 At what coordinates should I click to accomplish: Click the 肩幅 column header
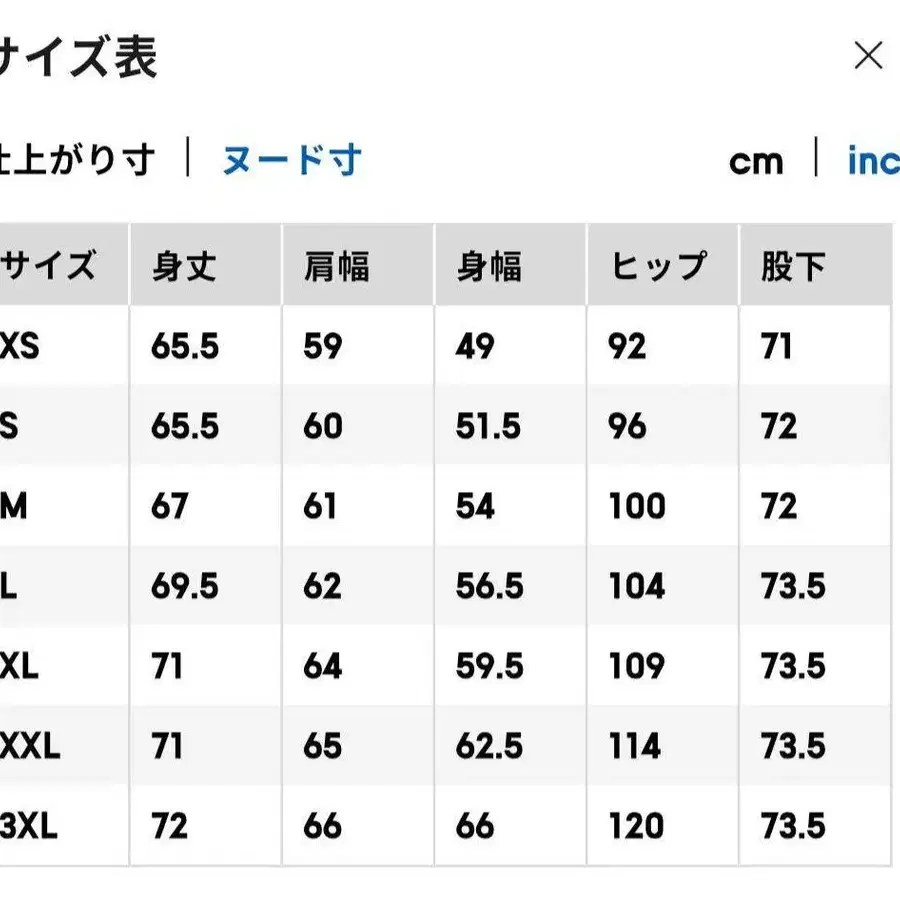[337, 267]
